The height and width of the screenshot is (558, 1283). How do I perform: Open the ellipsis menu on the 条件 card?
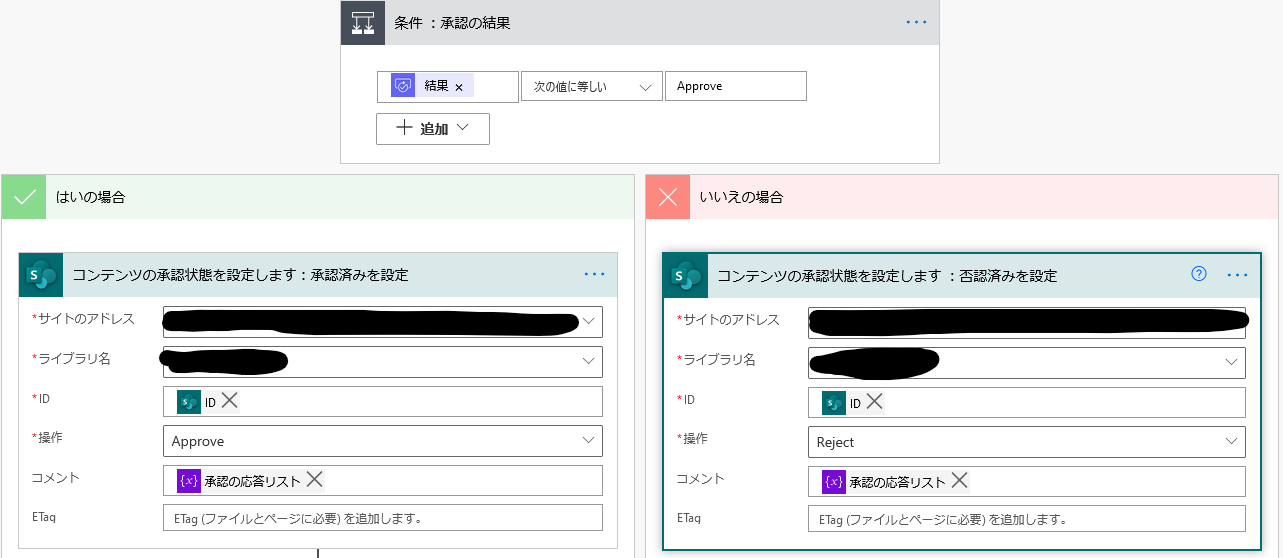coord(916,22)
